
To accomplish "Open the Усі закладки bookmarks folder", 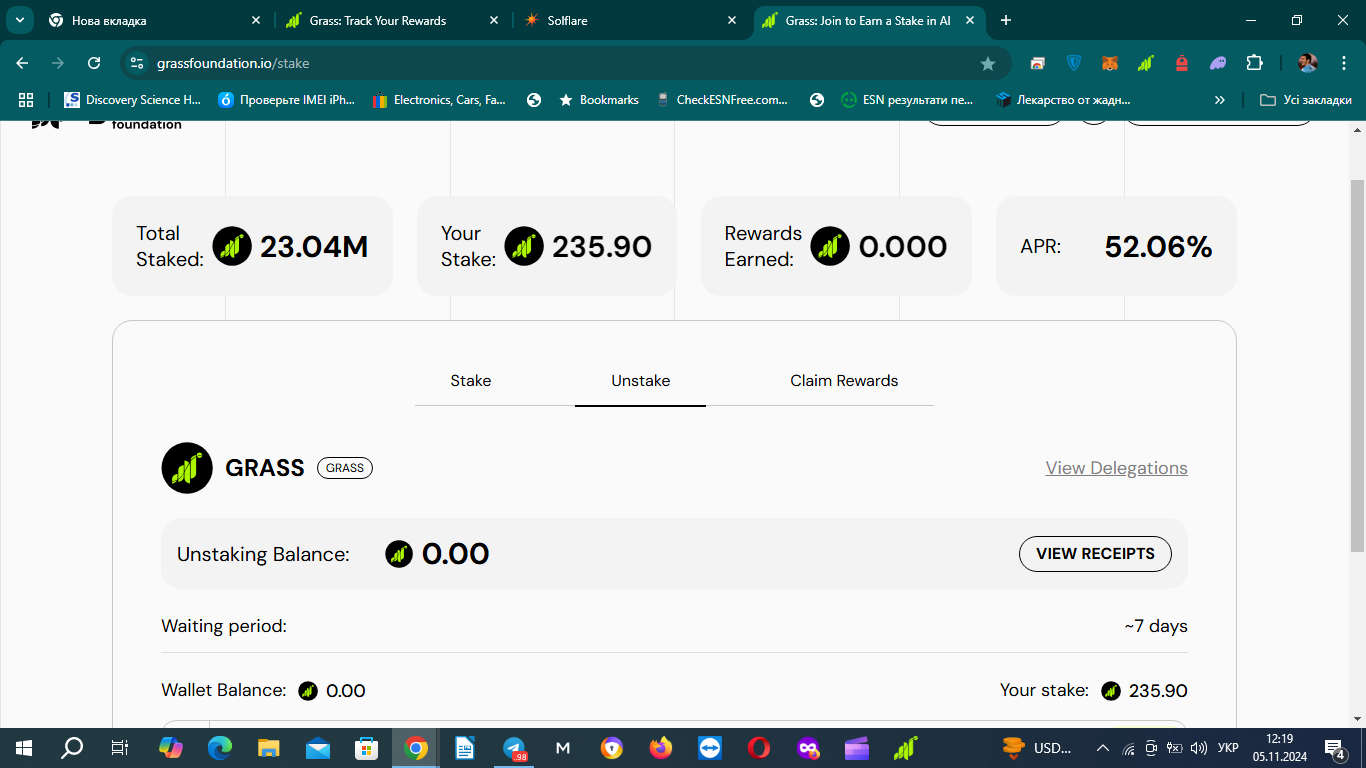I will [1306, 100].
